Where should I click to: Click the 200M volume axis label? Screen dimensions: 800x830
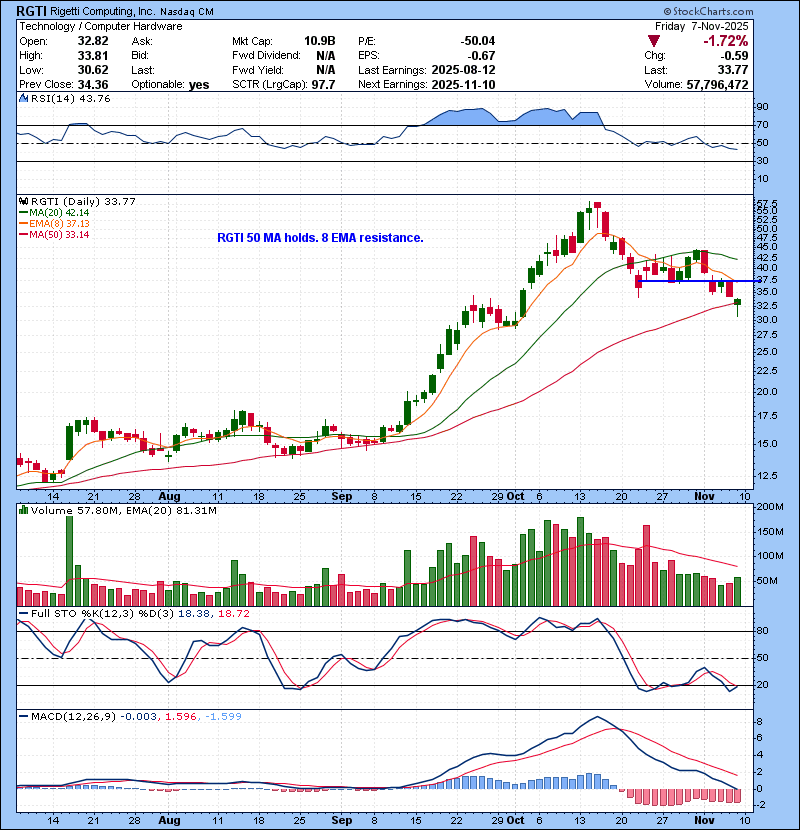pyautogui.click(x=770, y=507)
